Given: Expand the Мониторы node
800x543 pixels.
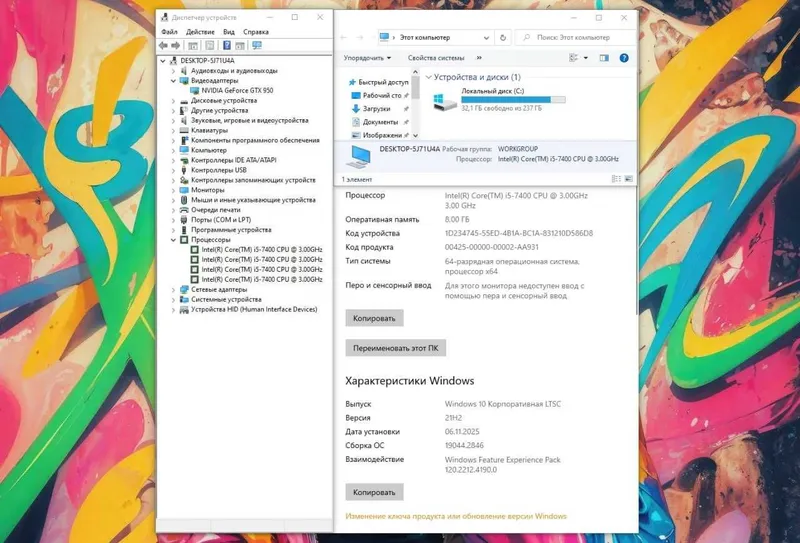Looking at the screenshot, I should pyautogui.click(x=173, y=190).
